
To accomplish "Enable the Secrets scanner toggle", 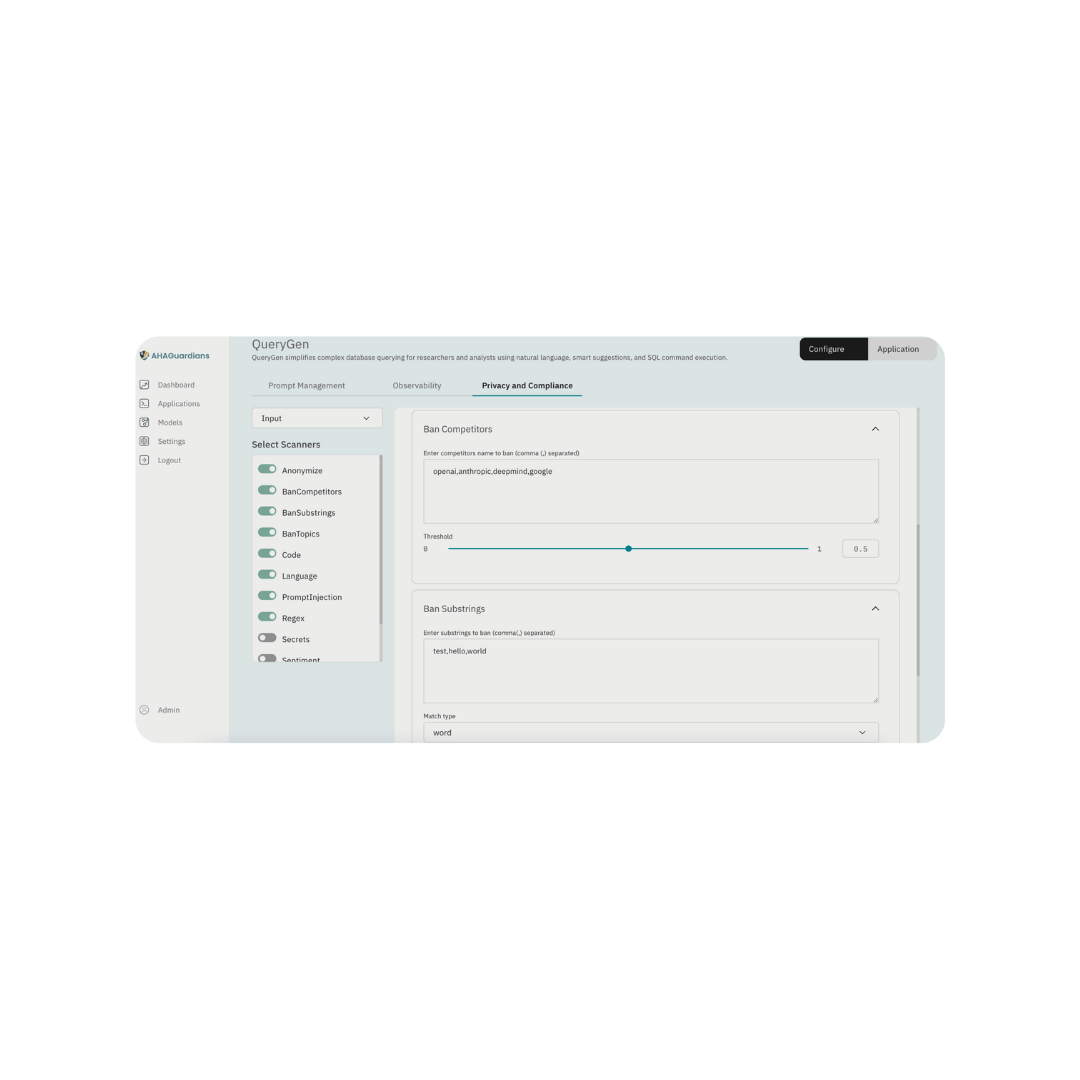I will coord(267,638).
